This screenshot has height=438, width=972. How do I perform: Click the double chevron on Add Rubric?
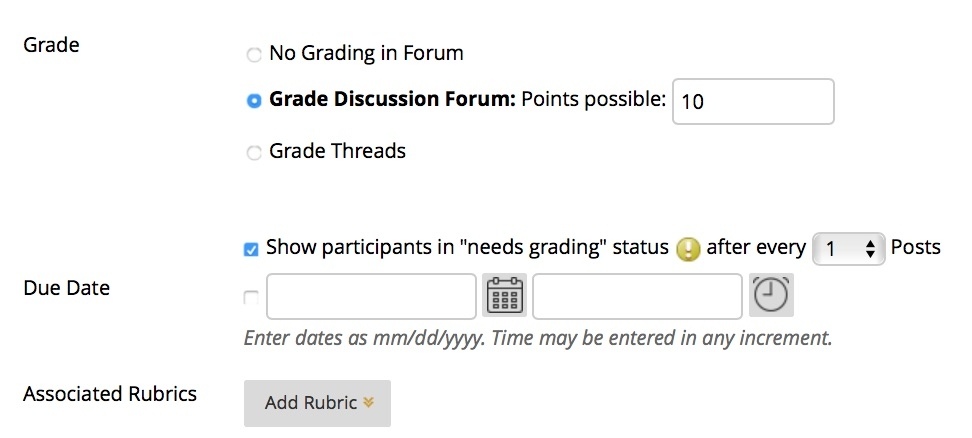369,403
